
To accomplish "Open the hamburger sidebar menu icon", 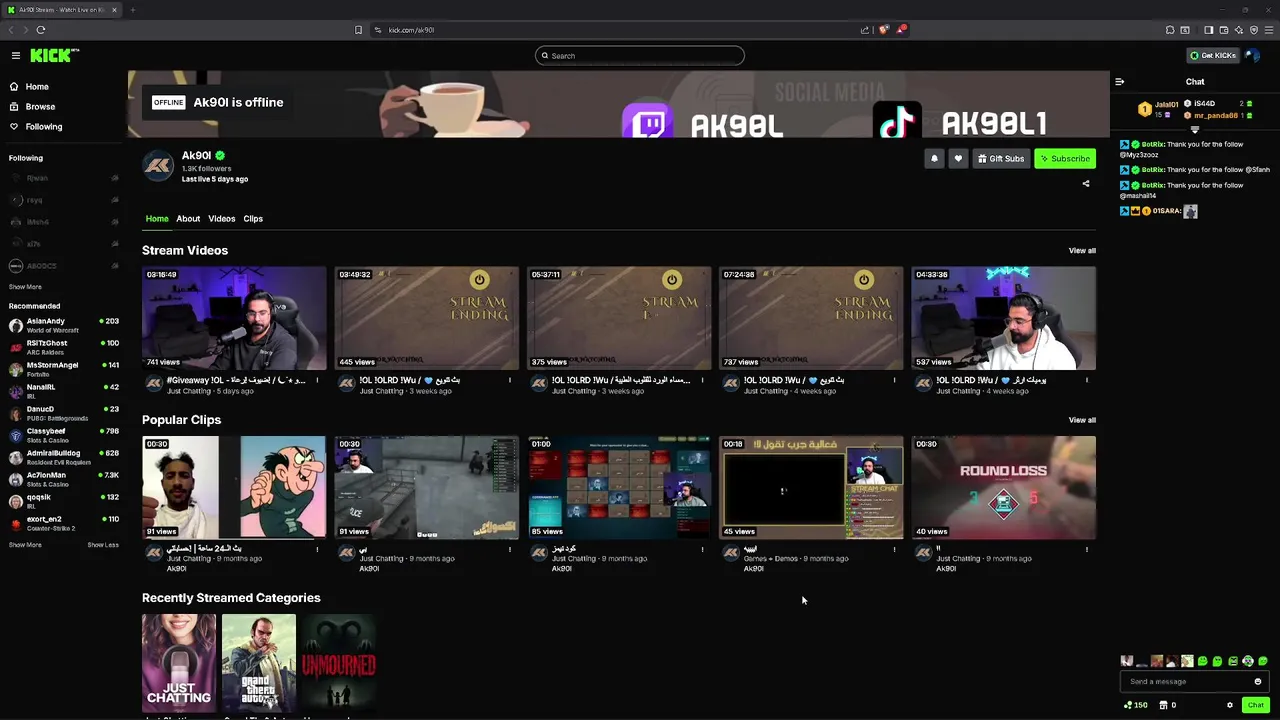I will (16, 56).
